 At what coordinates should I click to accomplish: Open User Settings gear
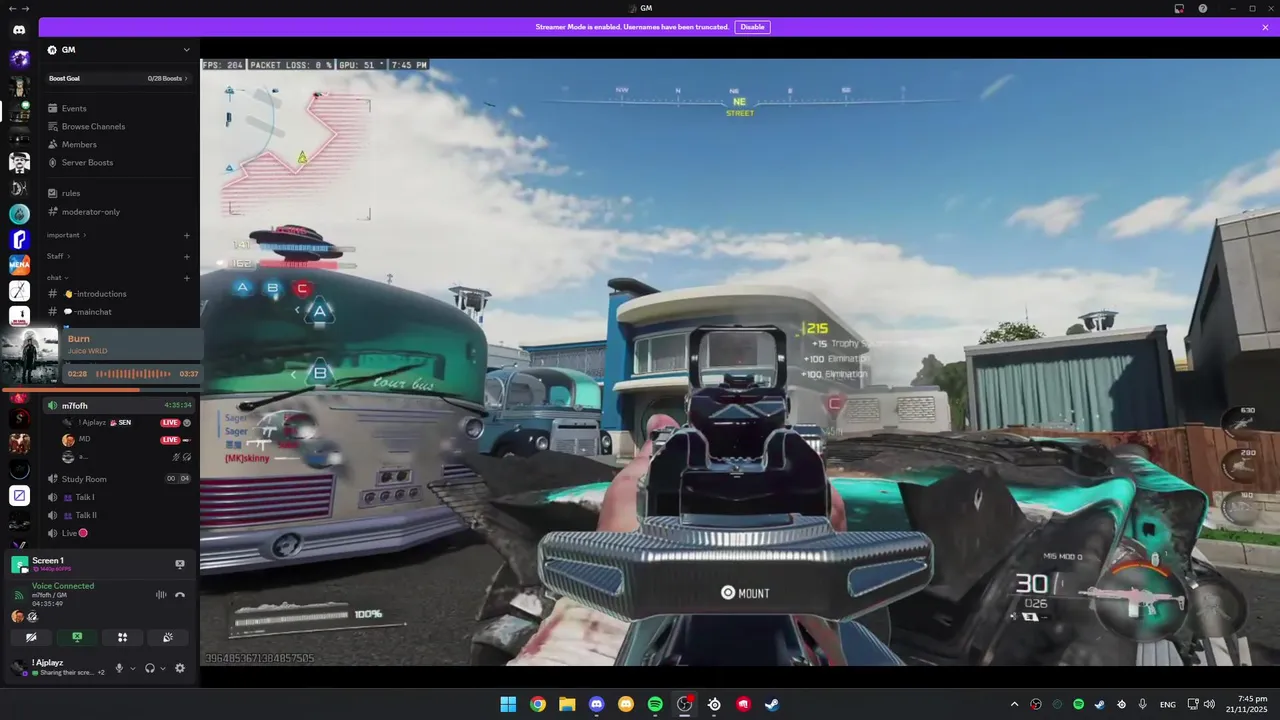pyautogui.click(x=180, y=668)
